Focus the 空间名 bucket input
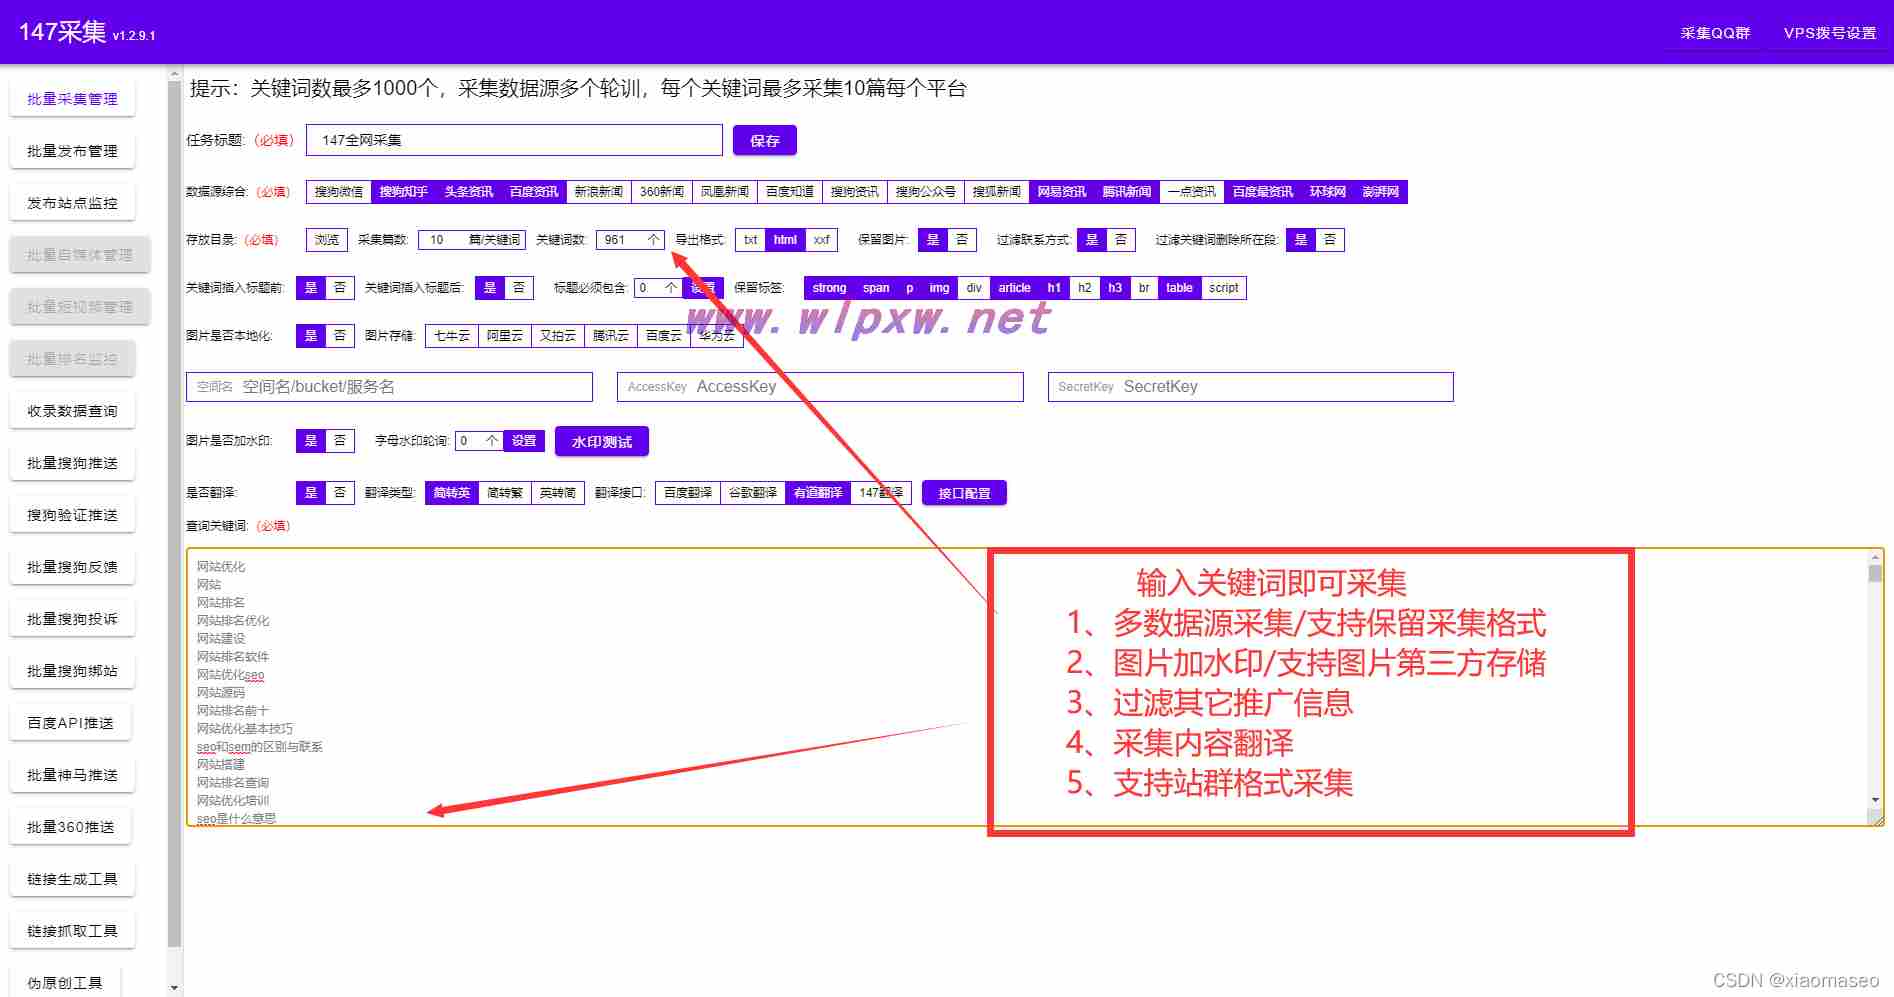 tap(389, 387)
